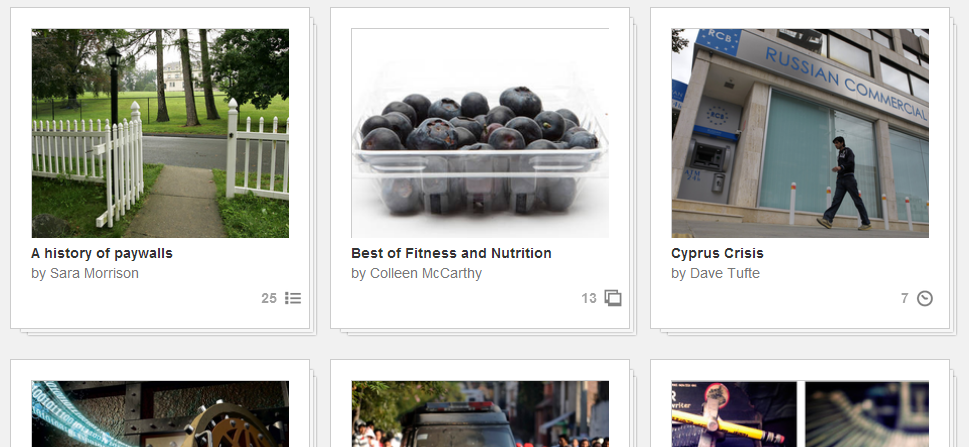Viewport: 969px width, 447px height.
Task: Click the 25 item count on the paywalls card
Action: 269,299
